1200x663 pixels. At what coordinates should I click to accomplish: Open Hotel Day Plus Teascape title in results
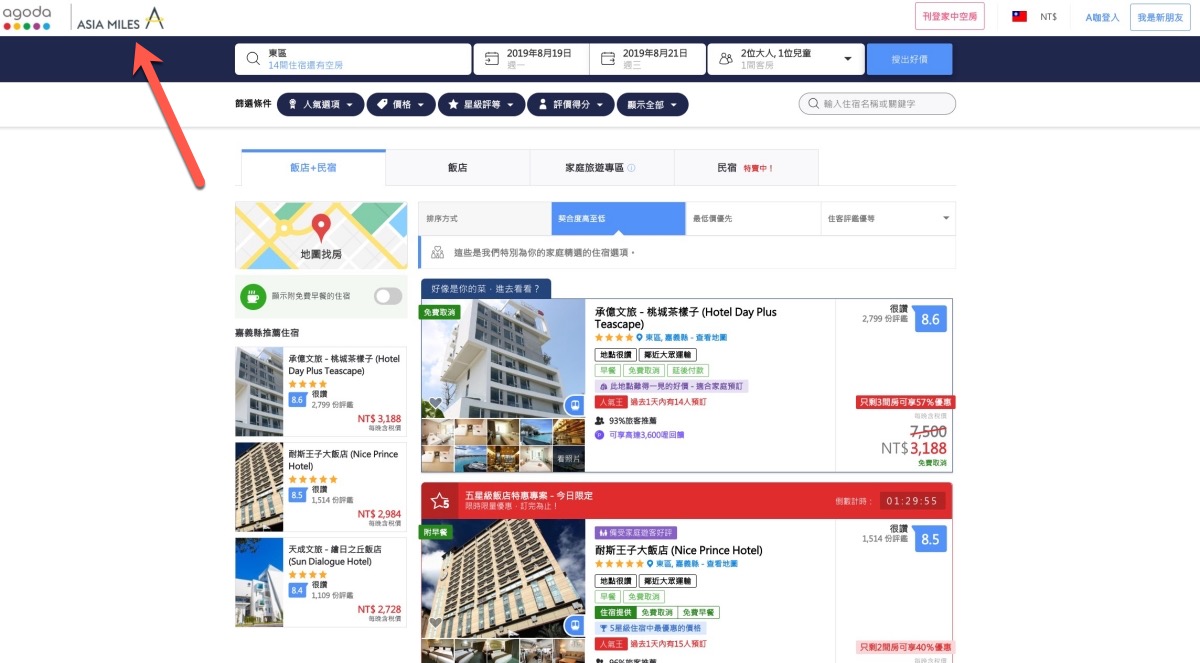pos(685,318)
